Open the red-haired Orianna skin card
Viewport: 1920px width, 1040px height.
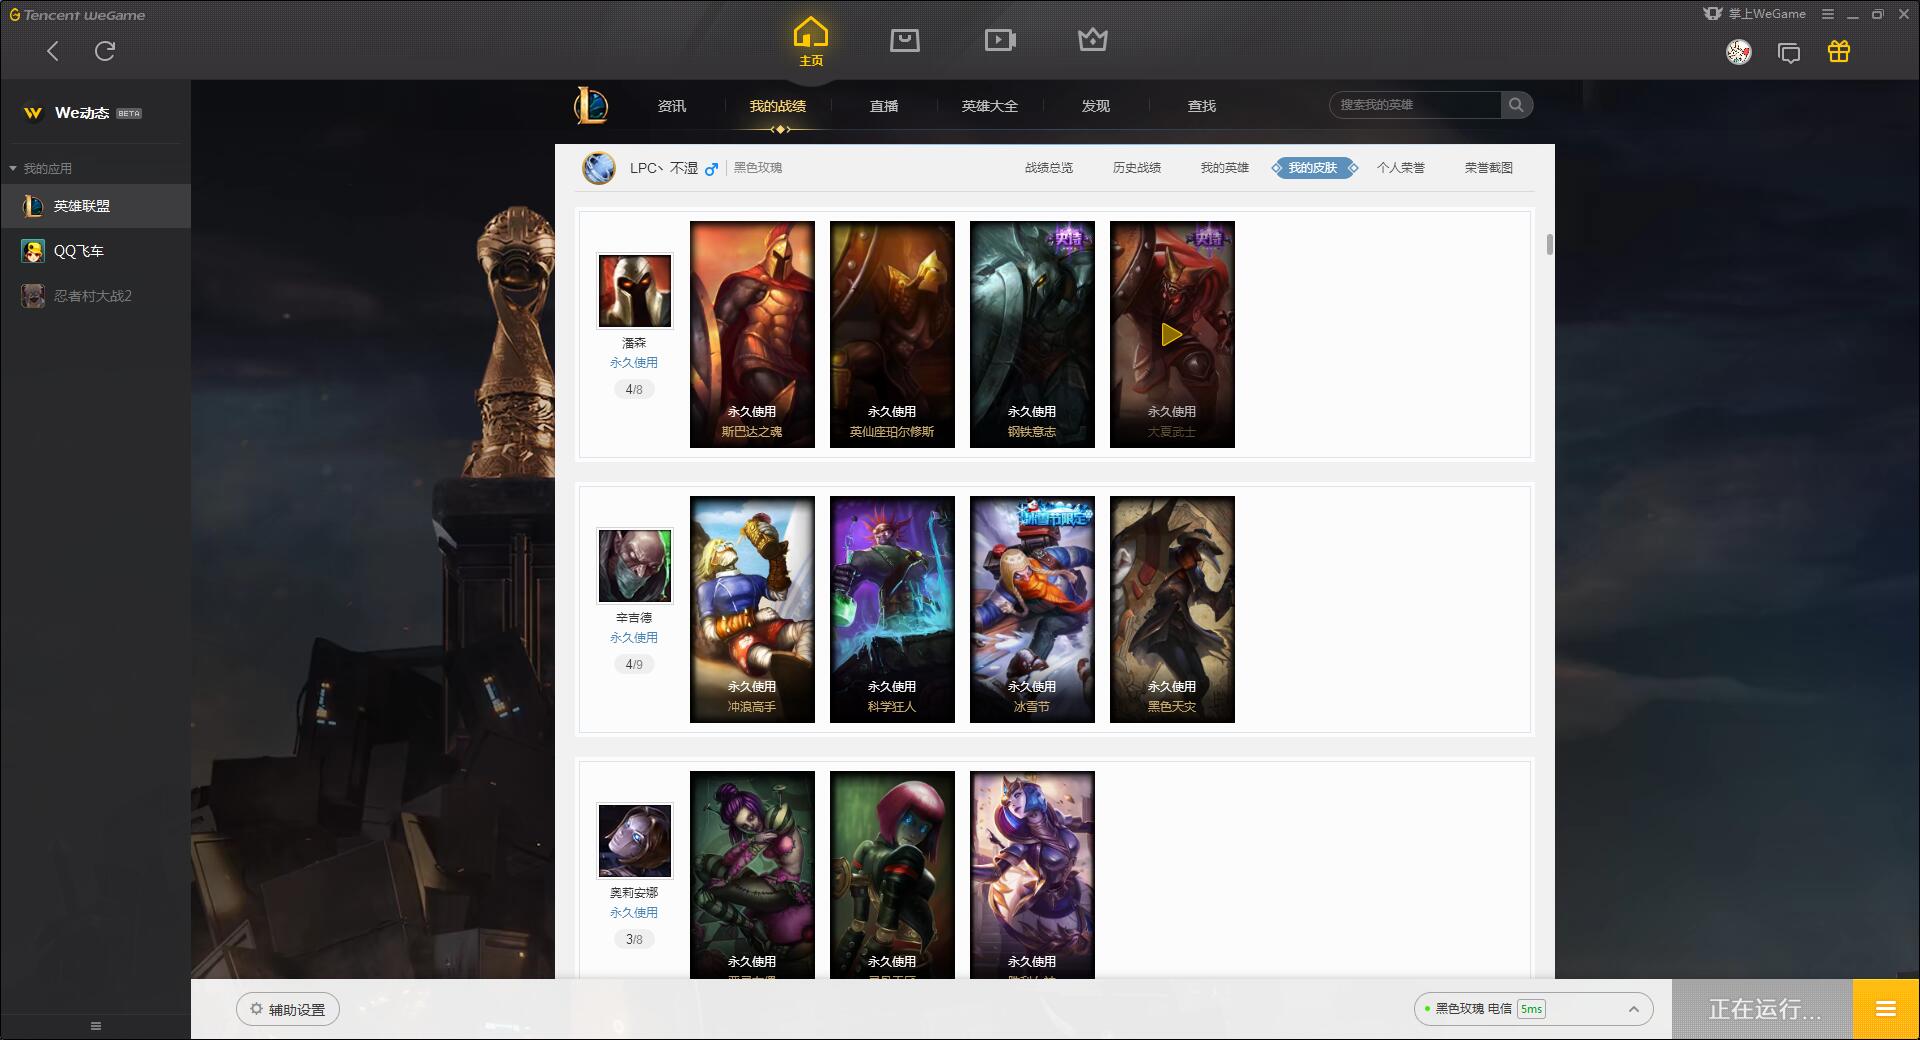coord(892,874)
